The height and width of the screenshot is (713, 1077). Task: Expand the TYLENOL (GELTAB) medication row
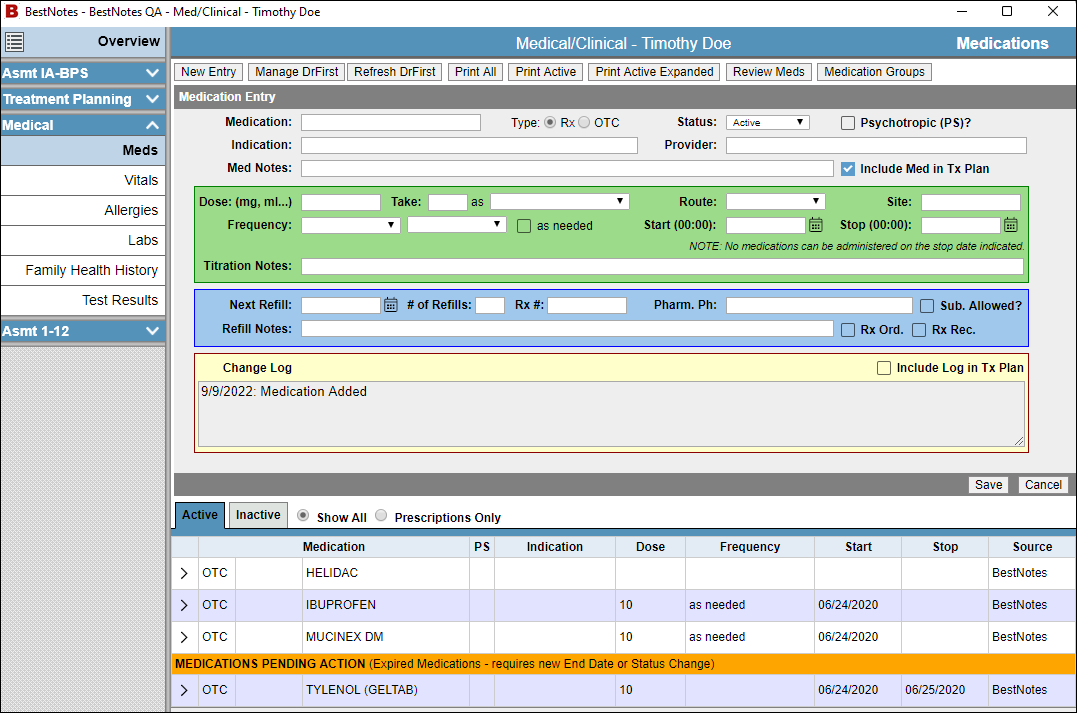184,690
